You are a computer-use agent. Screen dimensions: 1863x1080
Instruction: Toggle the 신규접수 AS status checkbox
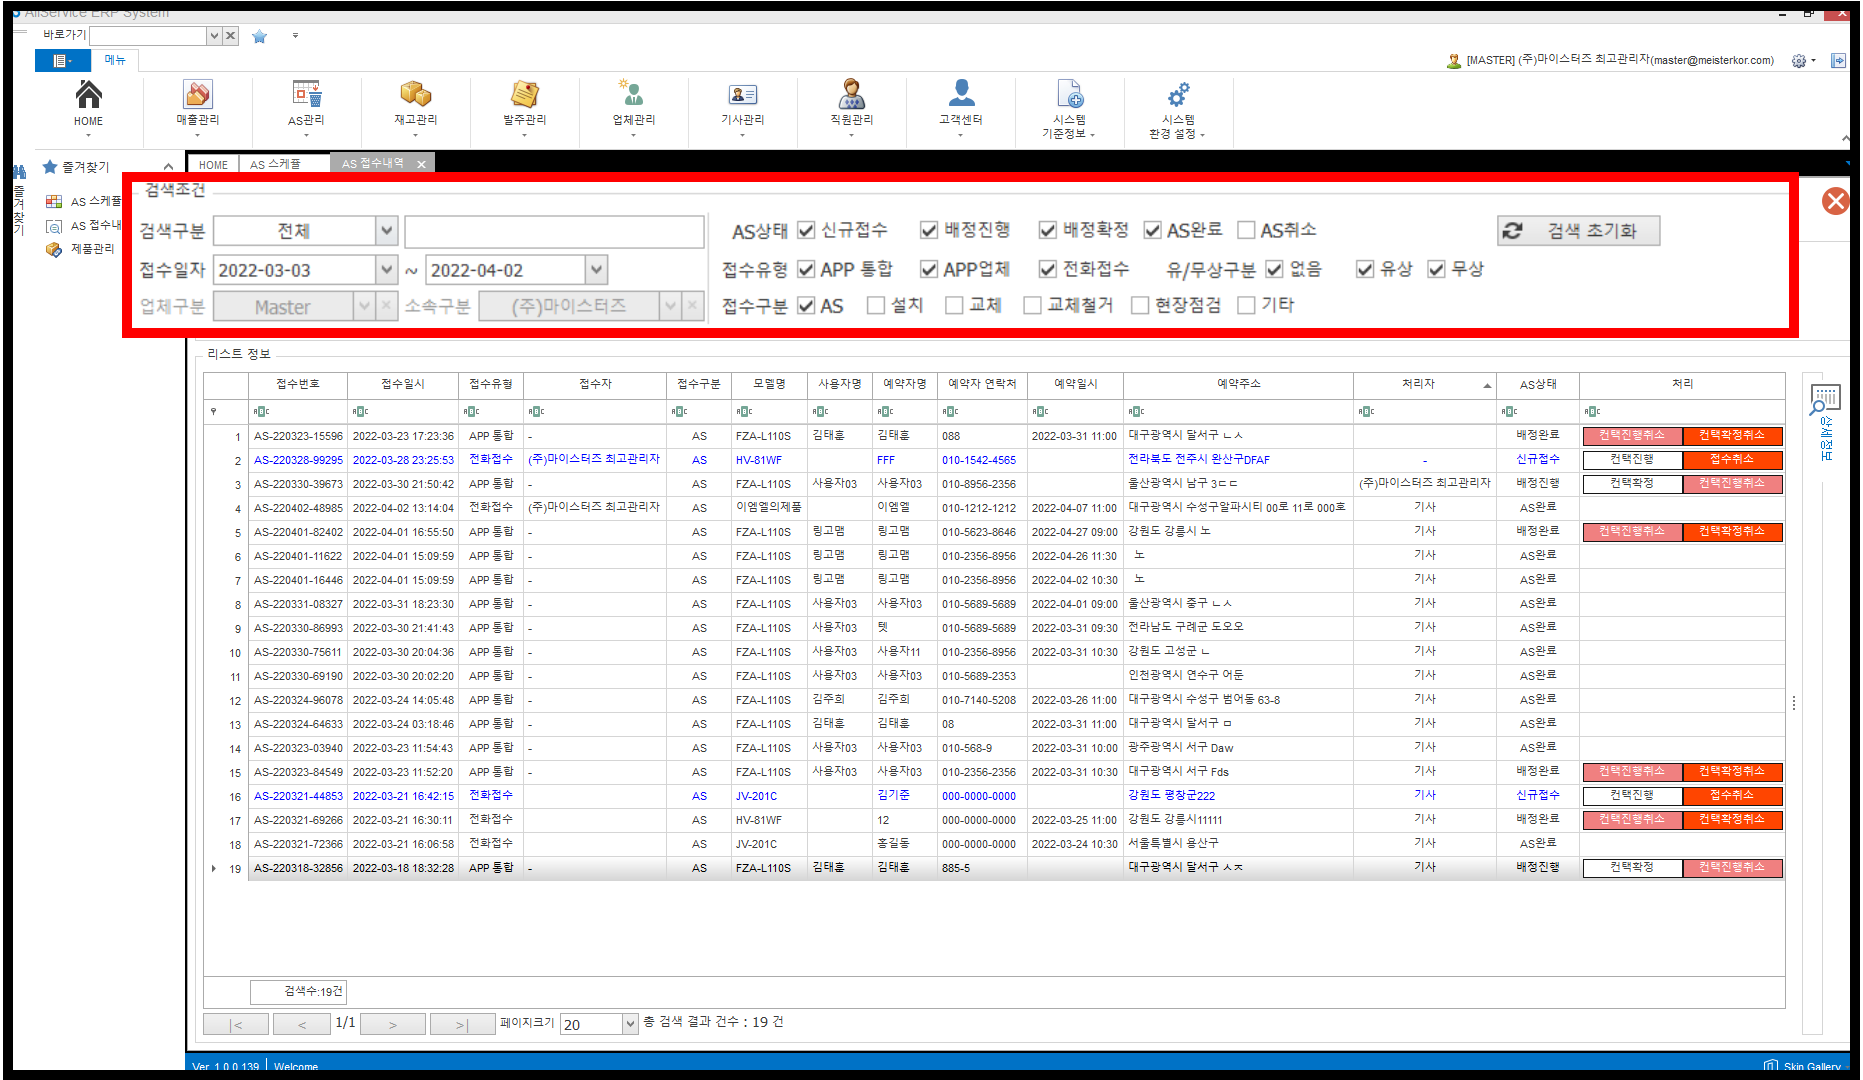(x=807, y=231)
